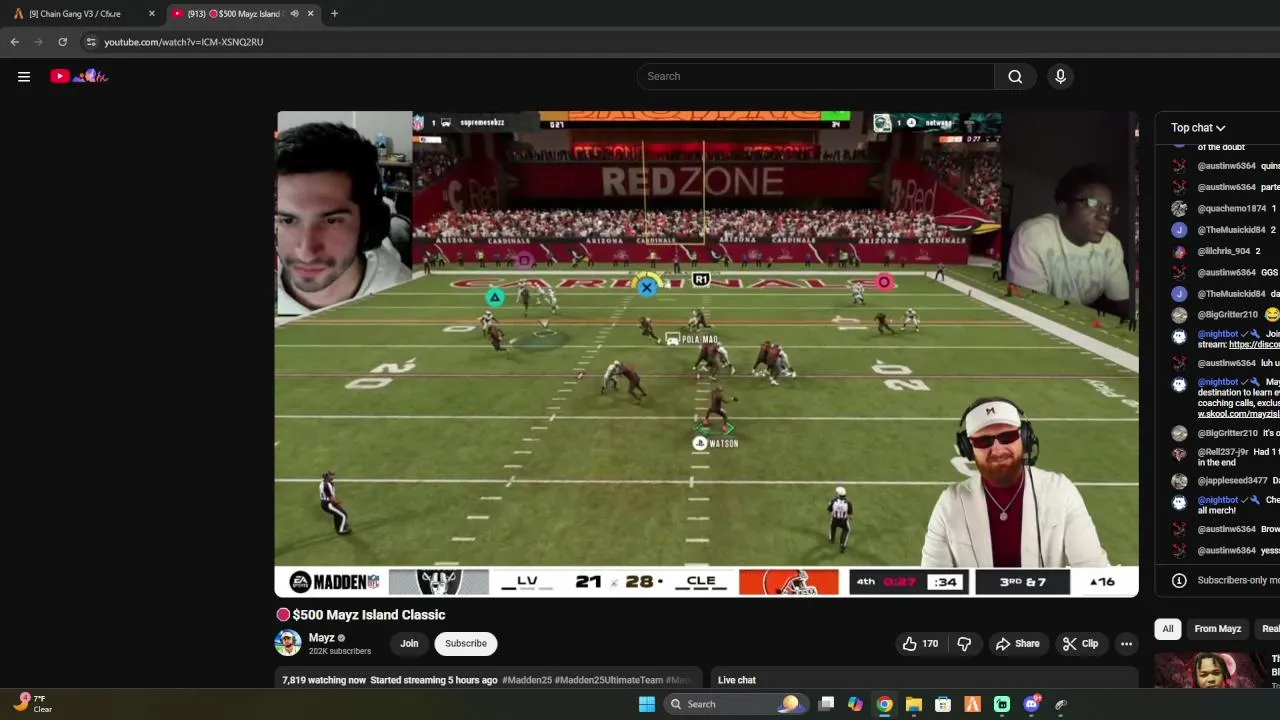Go back in browser history
The height and width of the screenshot is (720, 1280).
pos(15,42)
